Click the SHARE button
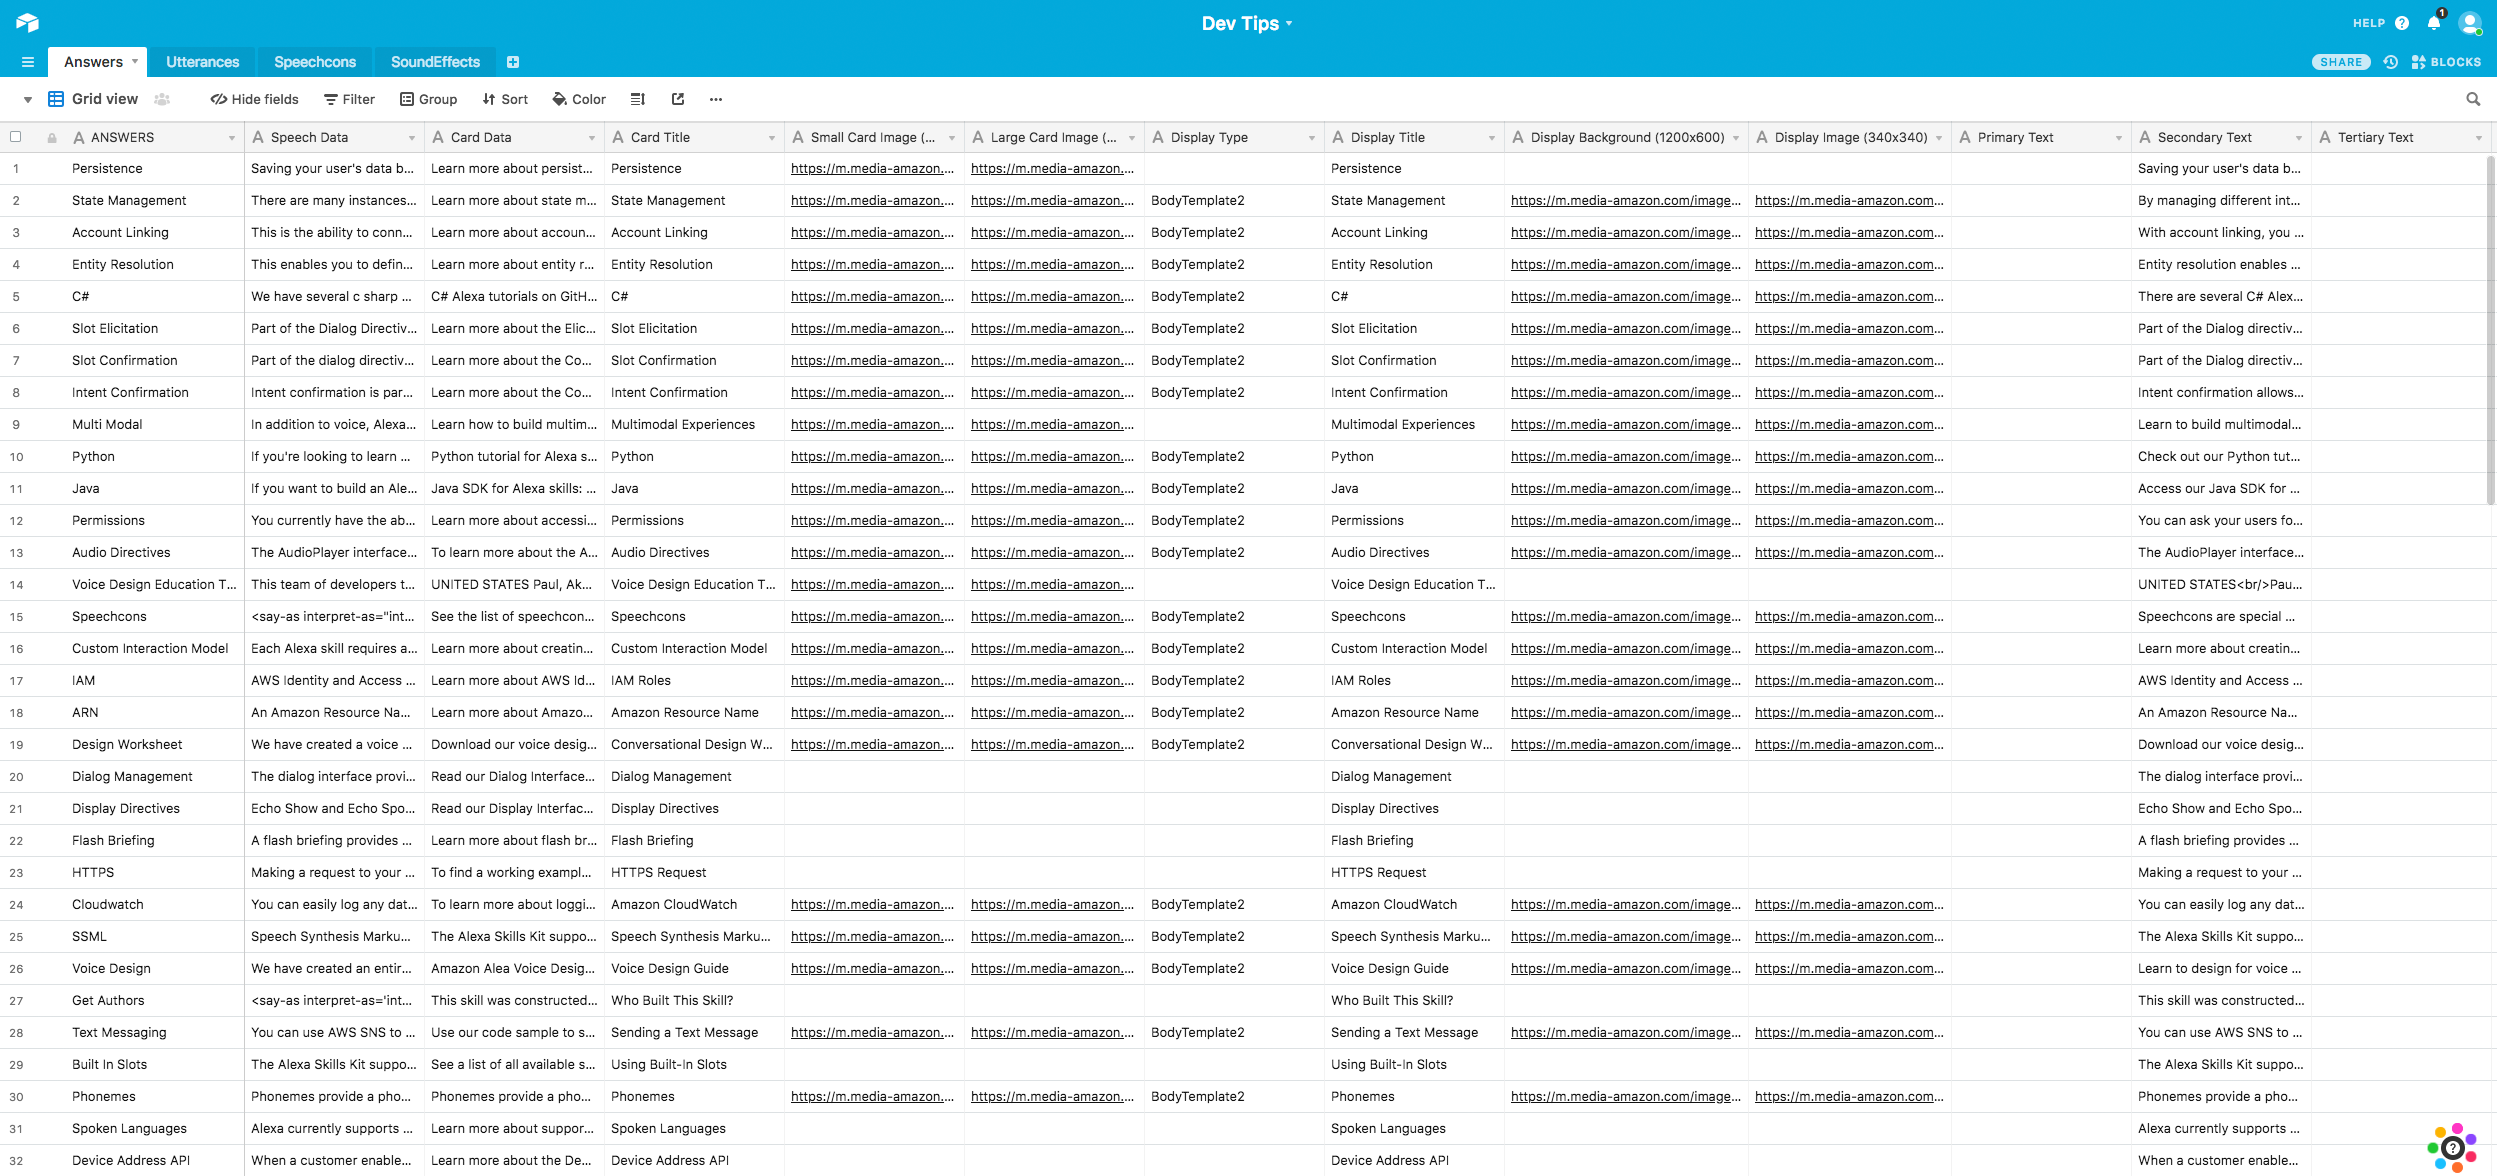The image size is (2497, 1176). 2340,62
